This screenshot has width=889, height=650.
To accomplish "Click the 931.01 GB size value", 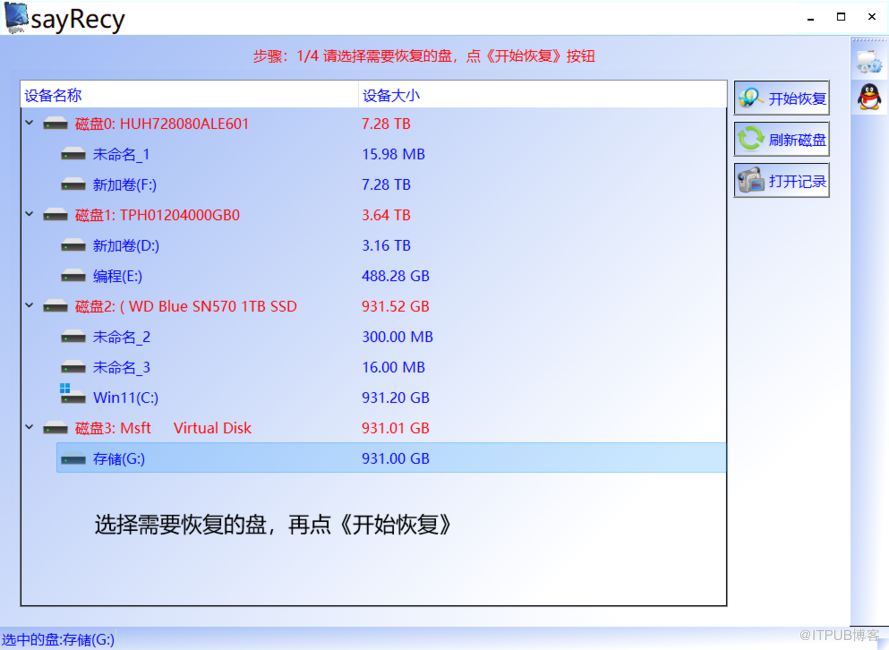I will (396, 428).
